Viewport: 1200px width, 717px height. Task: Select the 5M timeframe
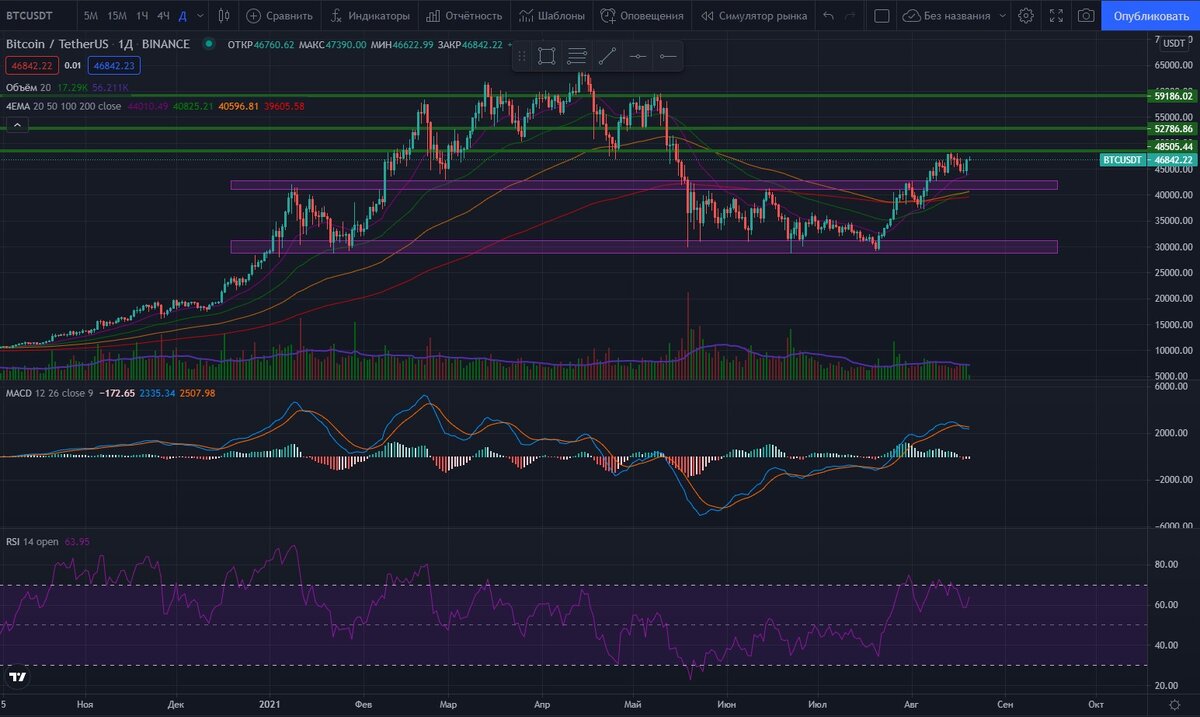(91, 16)
